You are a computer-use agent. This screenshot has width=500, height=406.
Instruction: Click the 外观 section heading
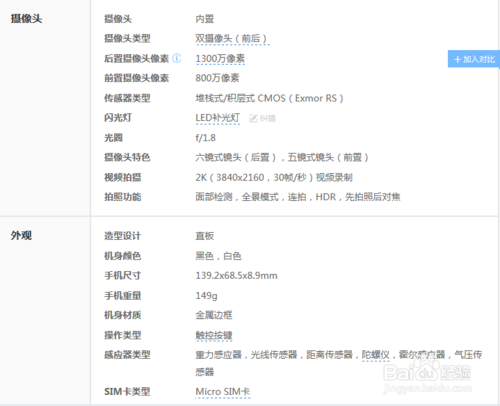(x=21, y=236)
